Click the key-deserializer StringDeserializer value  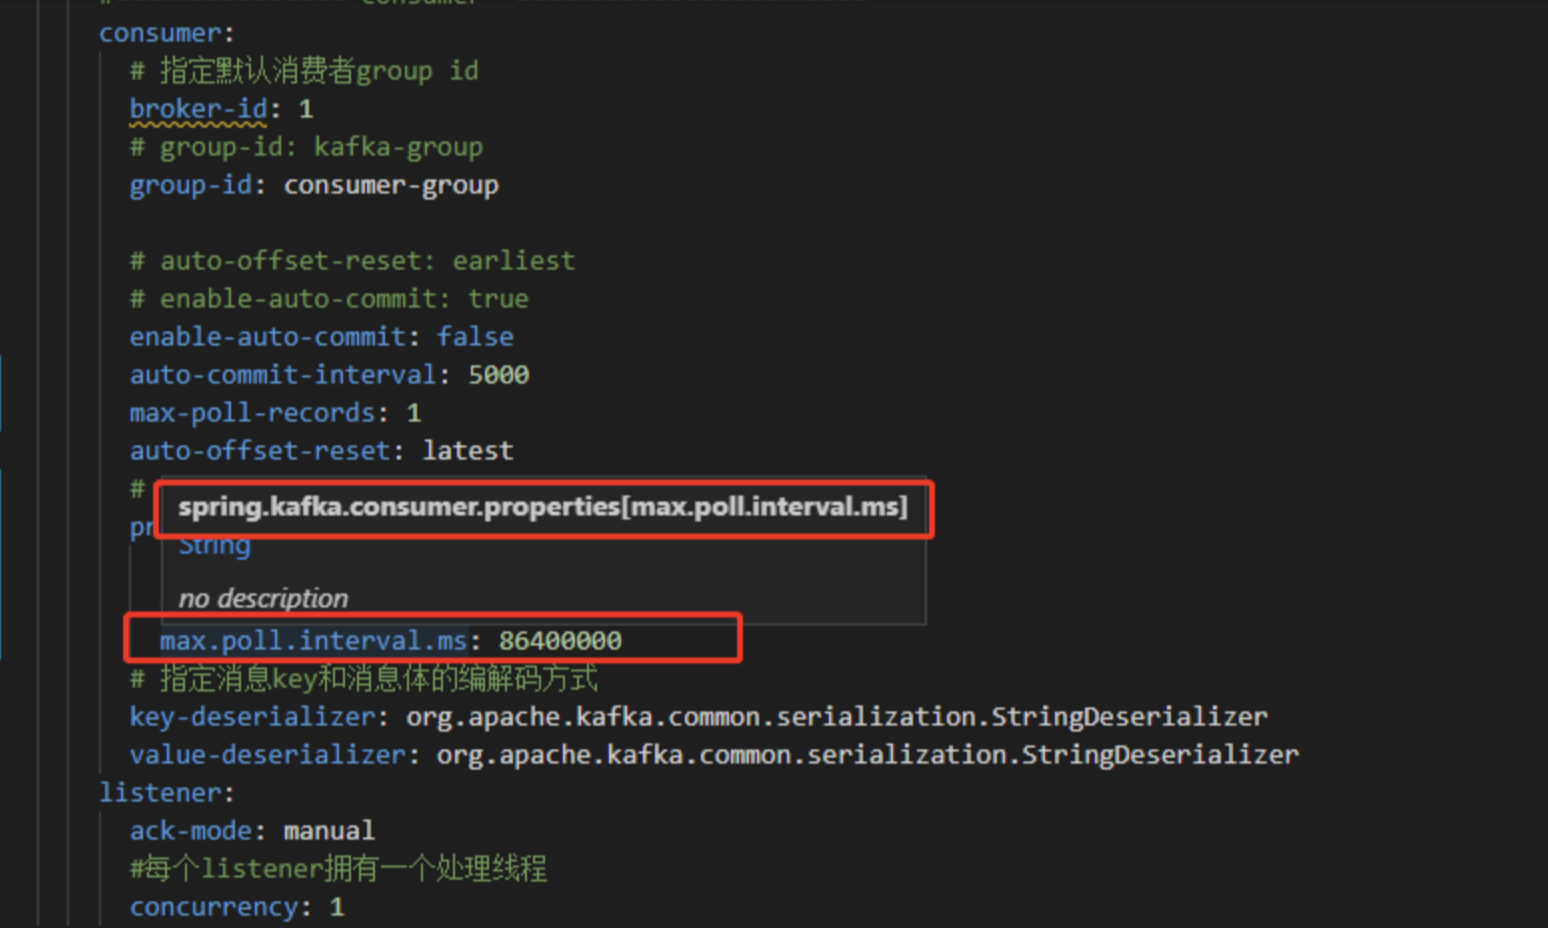[x=835, y=716]
